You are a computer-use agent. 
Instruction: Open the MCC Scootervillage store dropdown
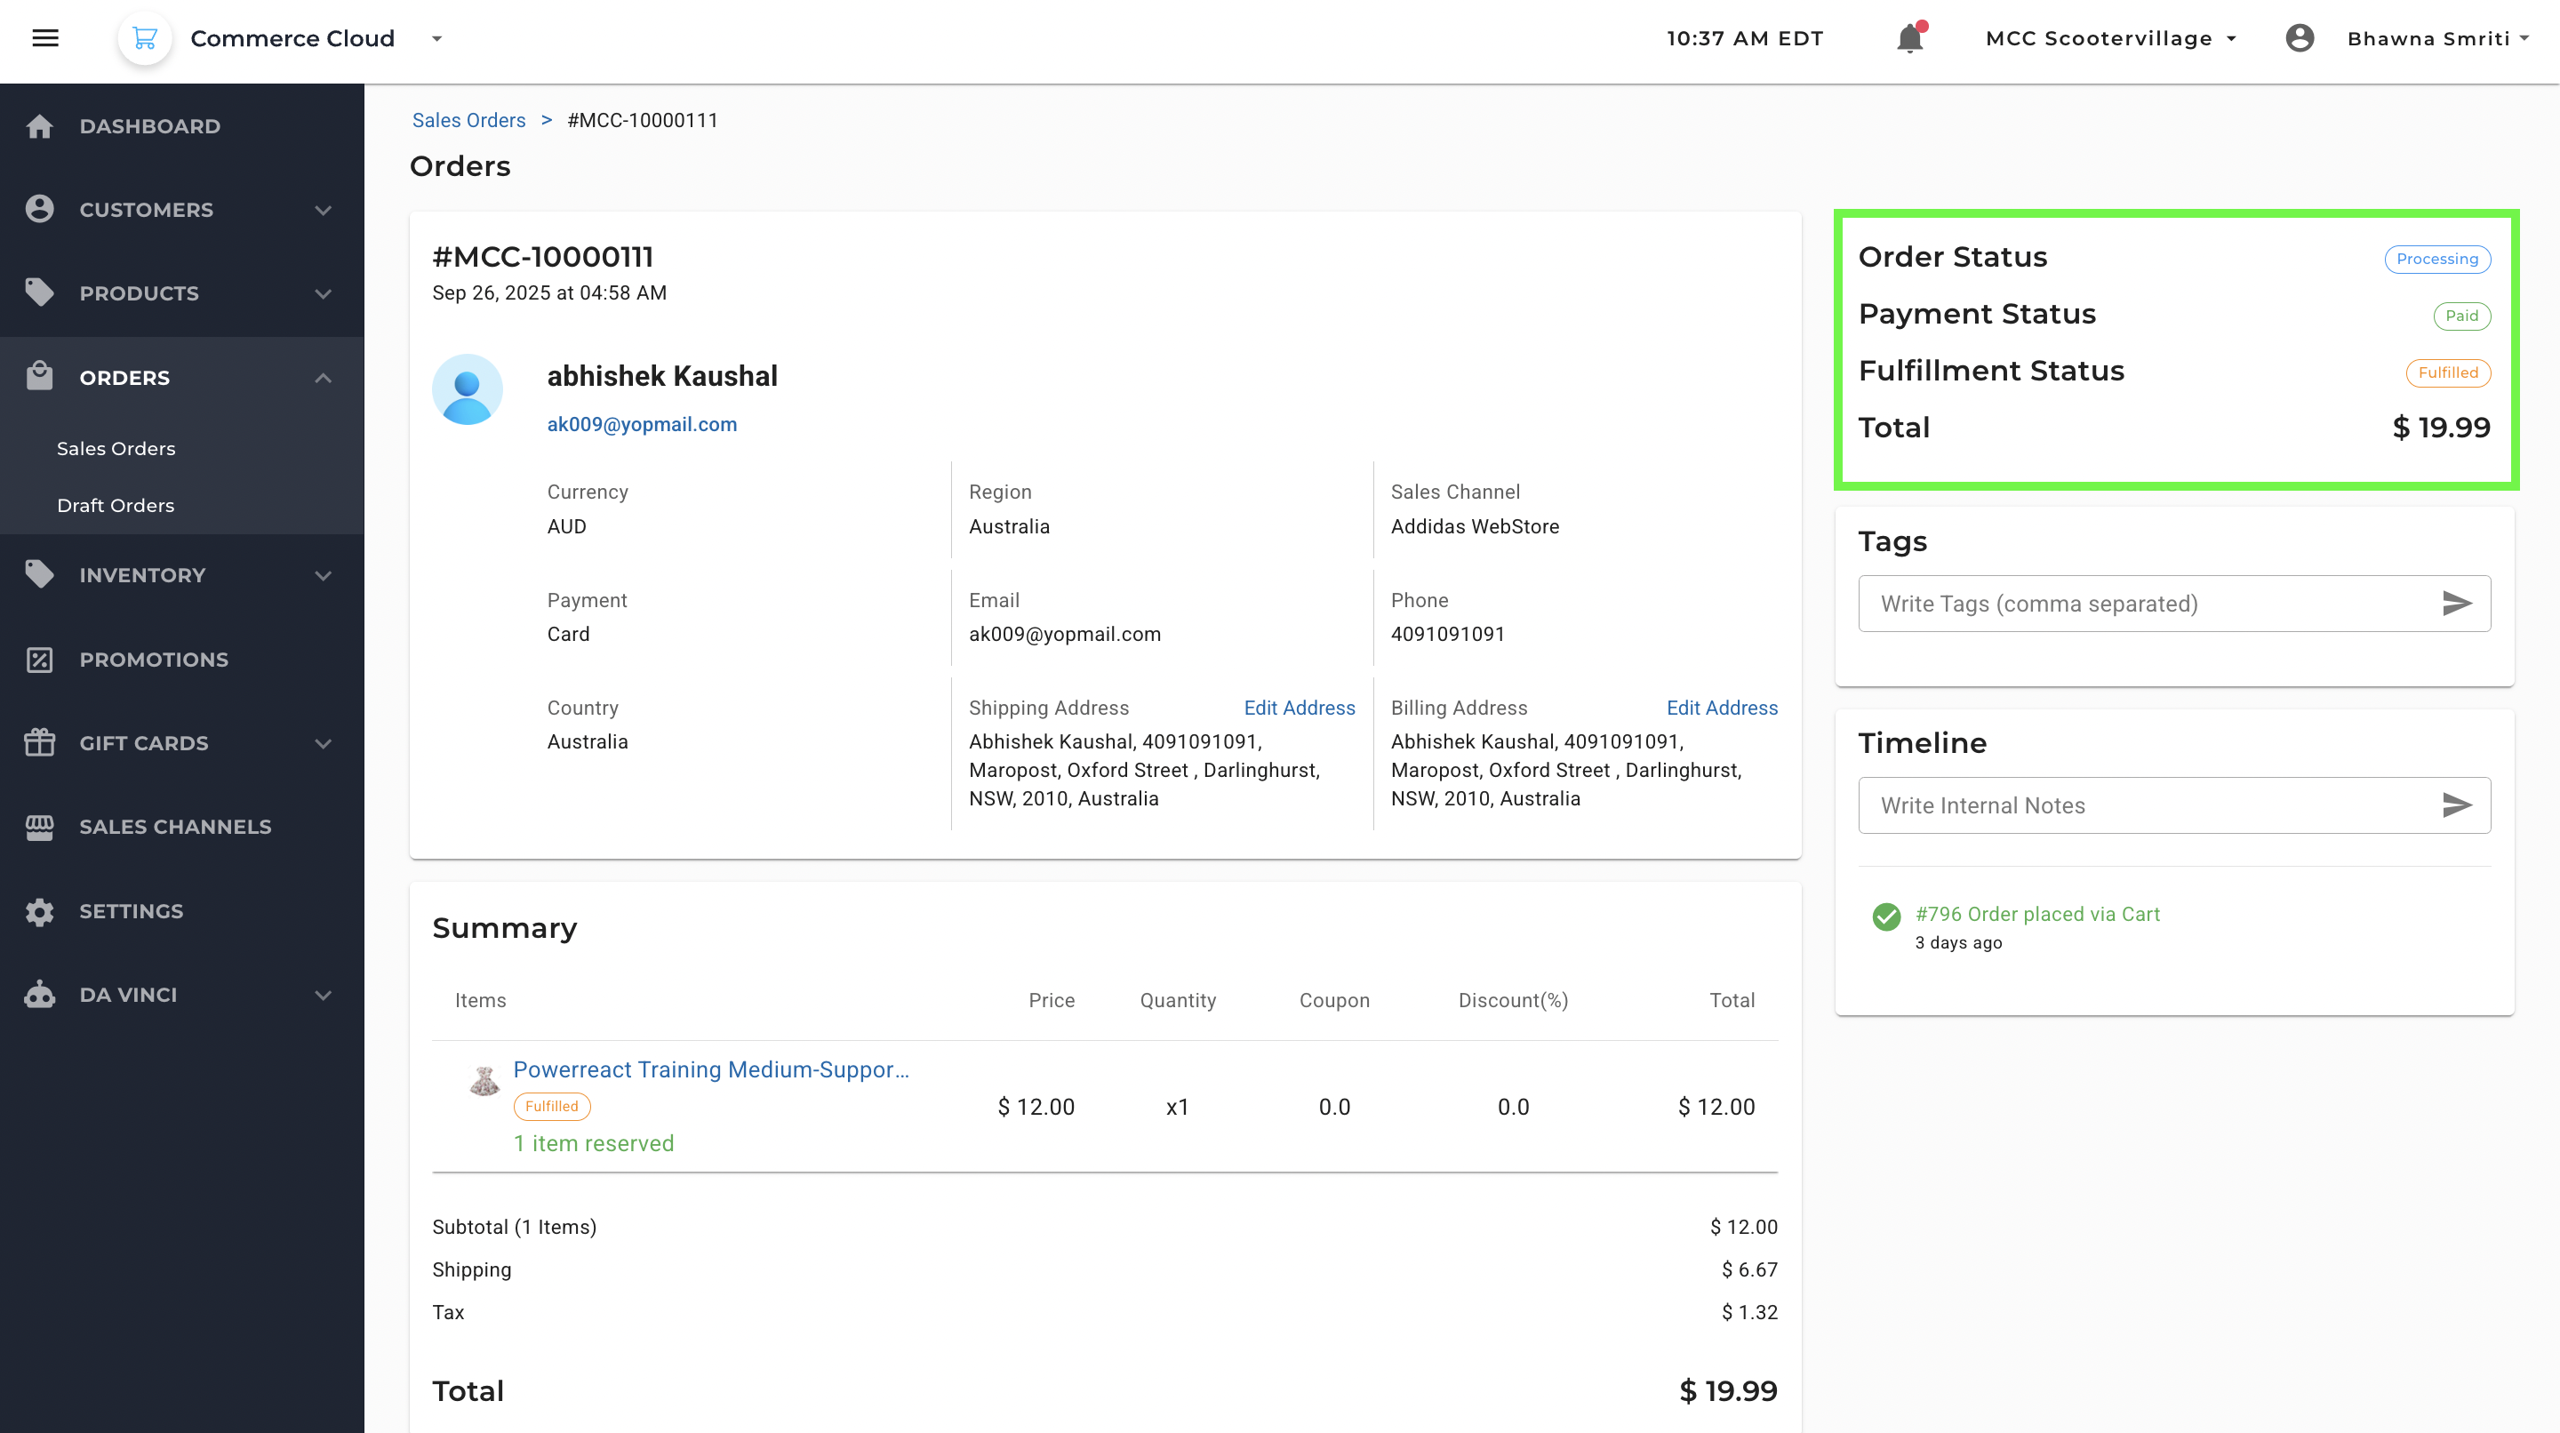(x=2110, y=38)
